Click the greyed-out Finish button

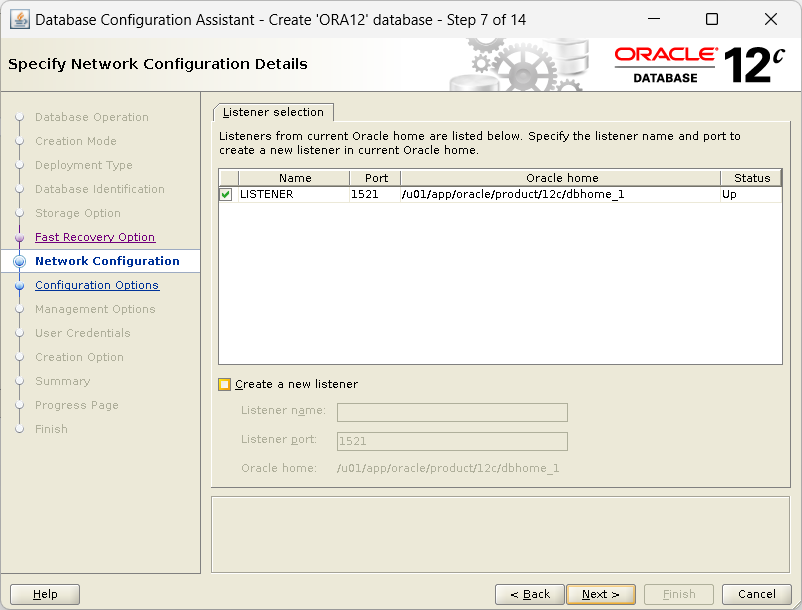pyautogui.click(x=679, y=594)
